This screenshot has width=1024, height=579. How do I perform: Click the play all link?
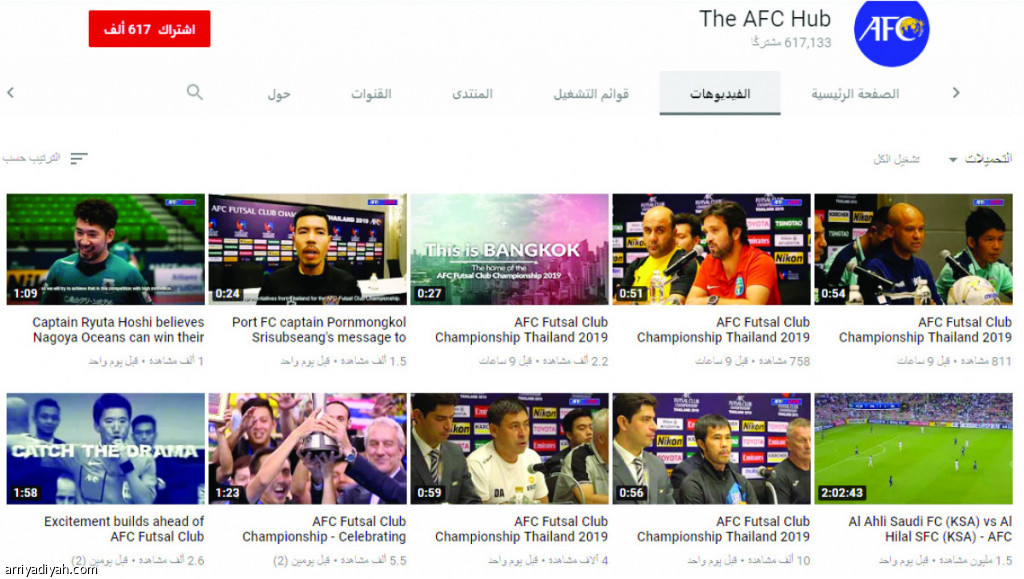[896, 159]
